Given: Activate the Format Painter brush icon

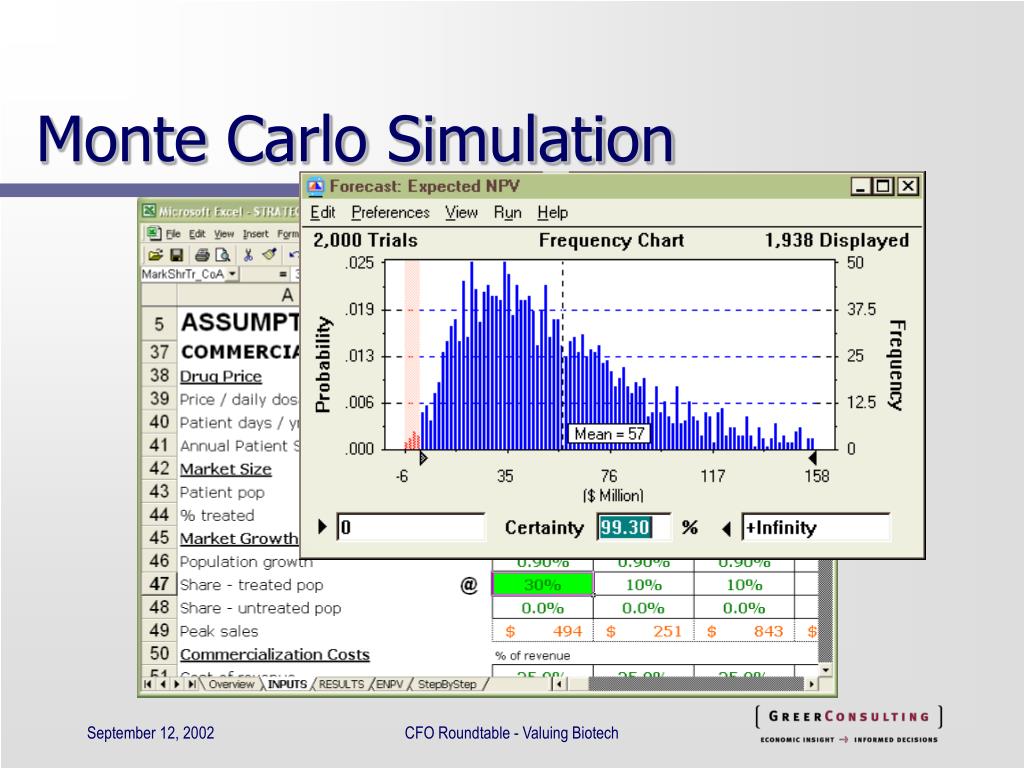Looking at the screenshot, I should click(270, 255).
